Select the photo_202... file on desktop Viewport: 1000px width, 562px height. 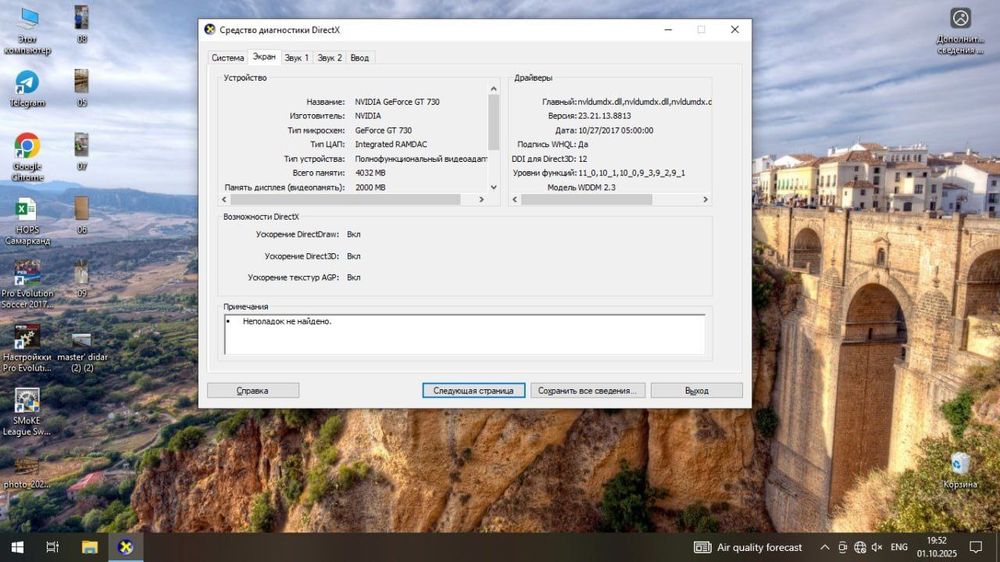[x=27, y=472]
